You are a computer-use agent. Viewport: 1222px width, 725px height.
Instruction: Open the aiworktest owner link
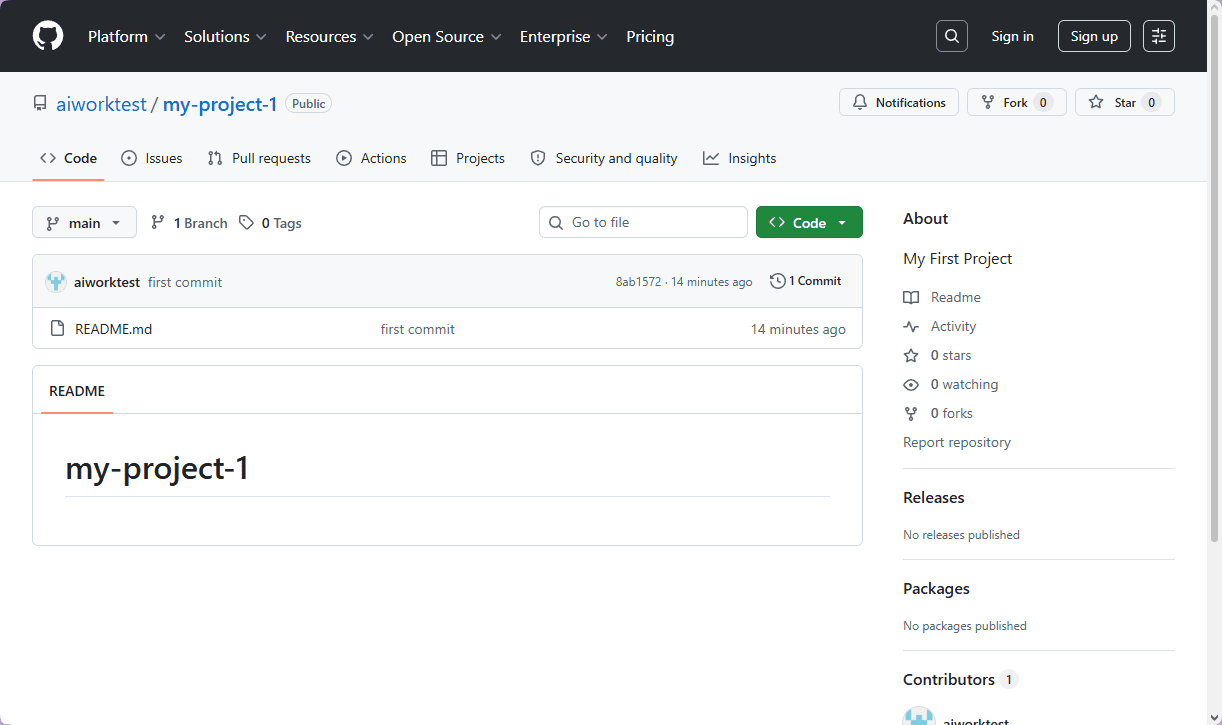pyautogui.click(x=101, y=104)
